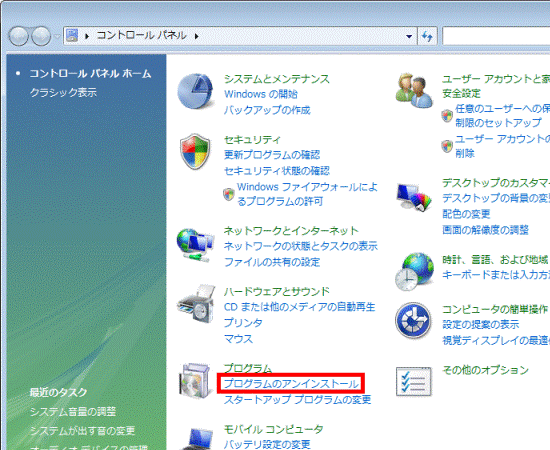Screen dimensions: 550x450
Task: Click ネットワークの状態とタスクの表示 link
Action: pyautogui.click(x=301, y=246)
